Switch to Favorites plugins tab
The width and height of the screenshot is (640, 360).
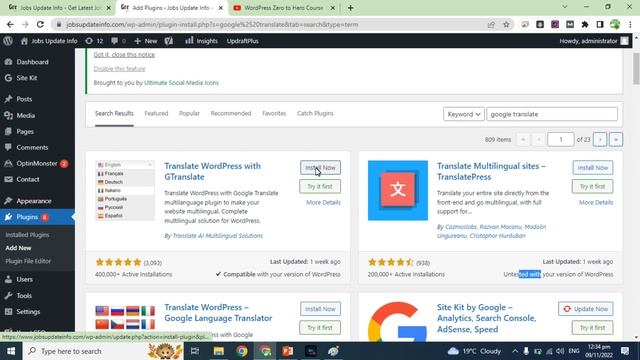tap(274, 113)
